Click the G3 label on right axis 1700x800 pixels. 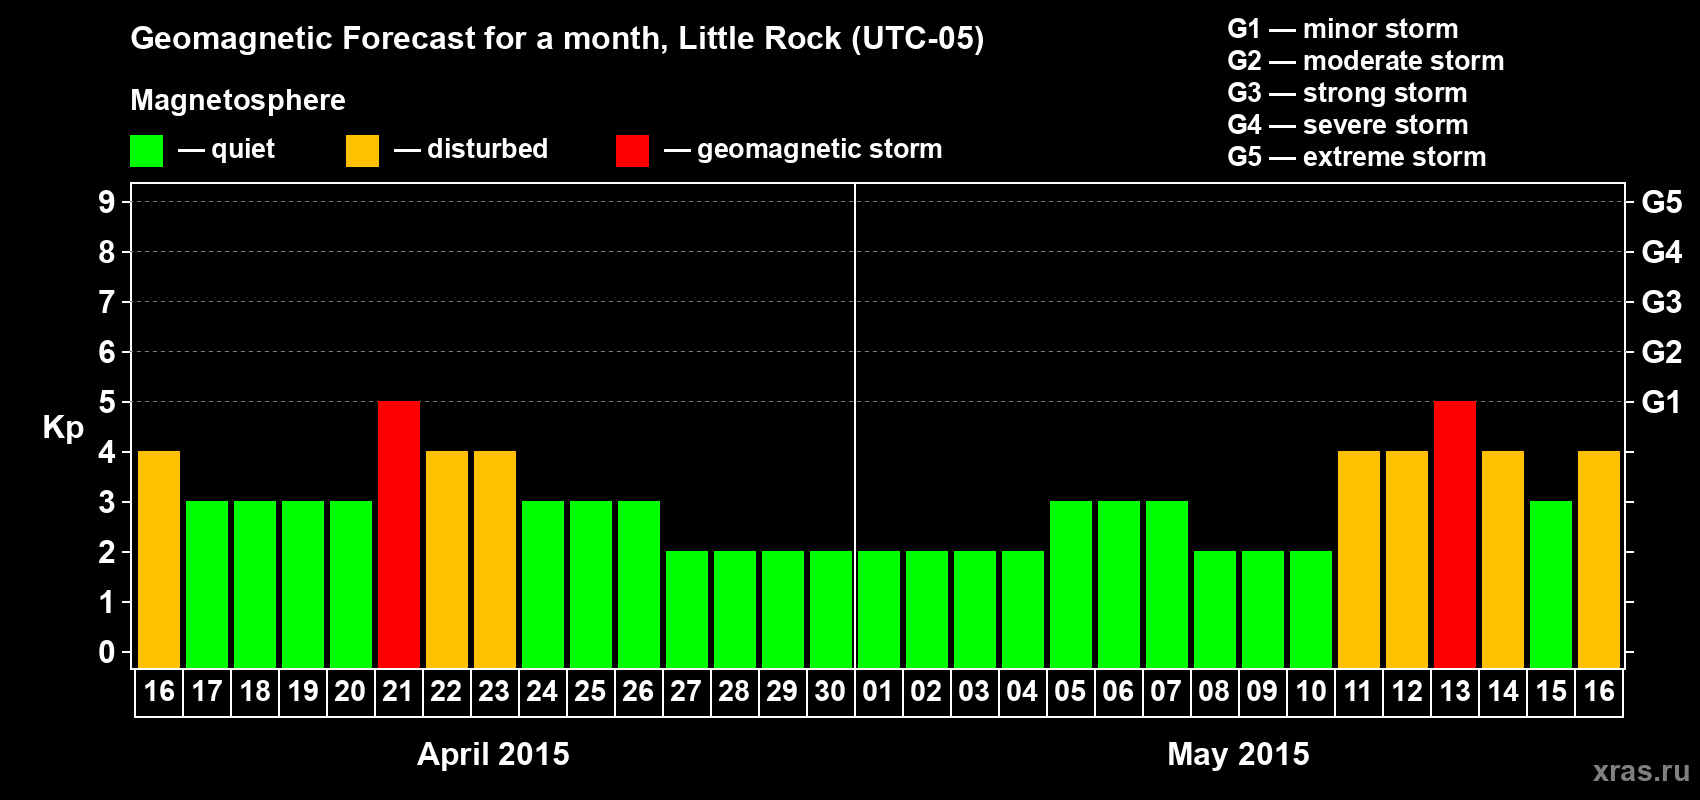pyautogui.click(x=1661, y=302)
